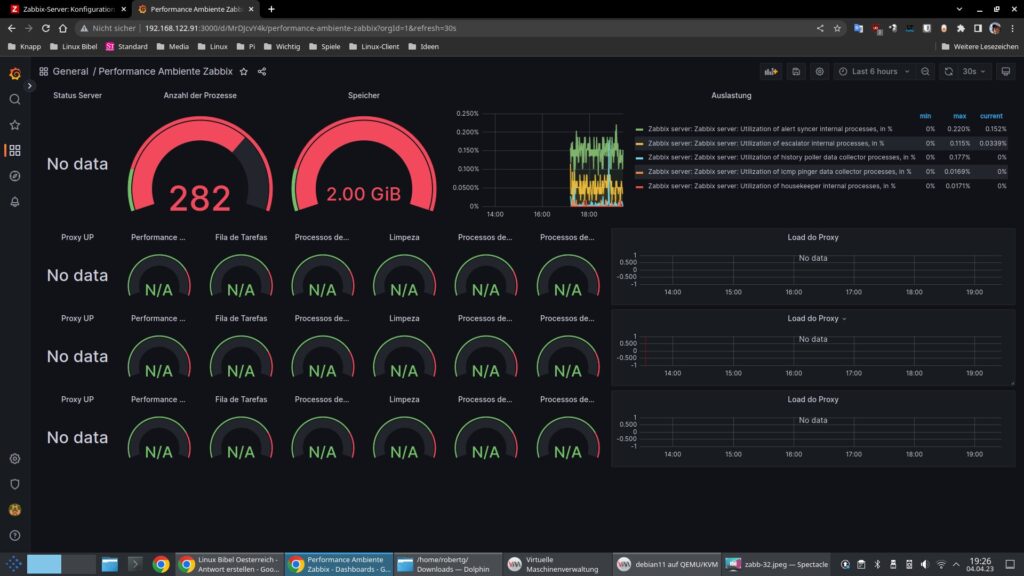1024x576 pixels.
Task: Switch to Virtuelle Maschinenverwaltung in the taskbar
Action: point(558,564)
